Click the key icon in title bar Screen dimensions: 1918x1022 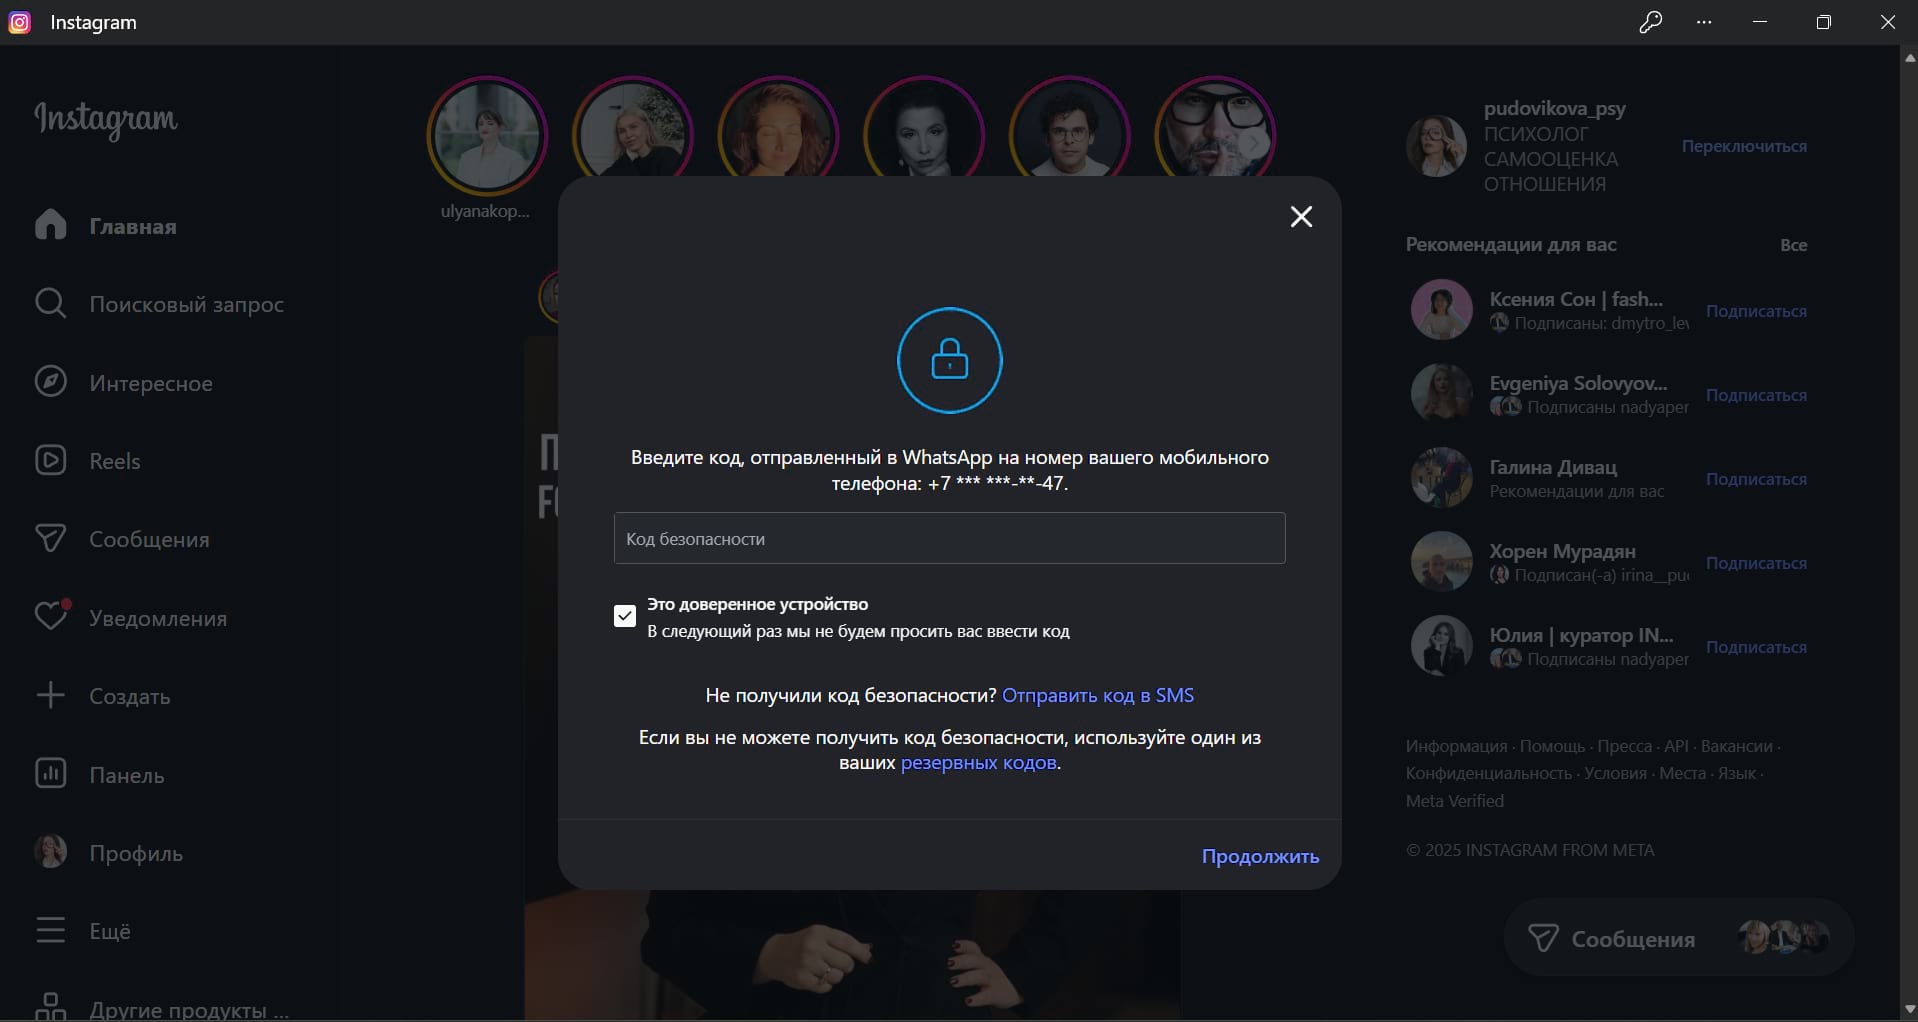(1650, 22)
